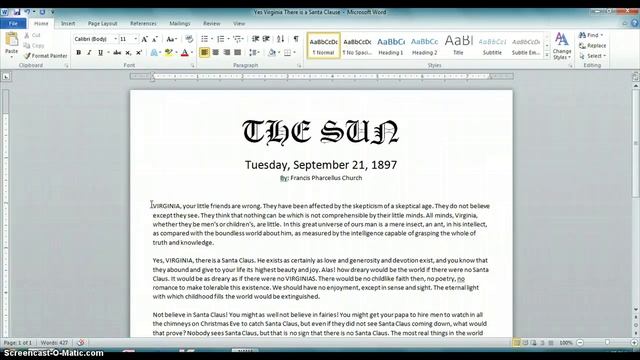Click the Replace button
640x360 pixels.
pyautogui.click(x=593, y=45)
